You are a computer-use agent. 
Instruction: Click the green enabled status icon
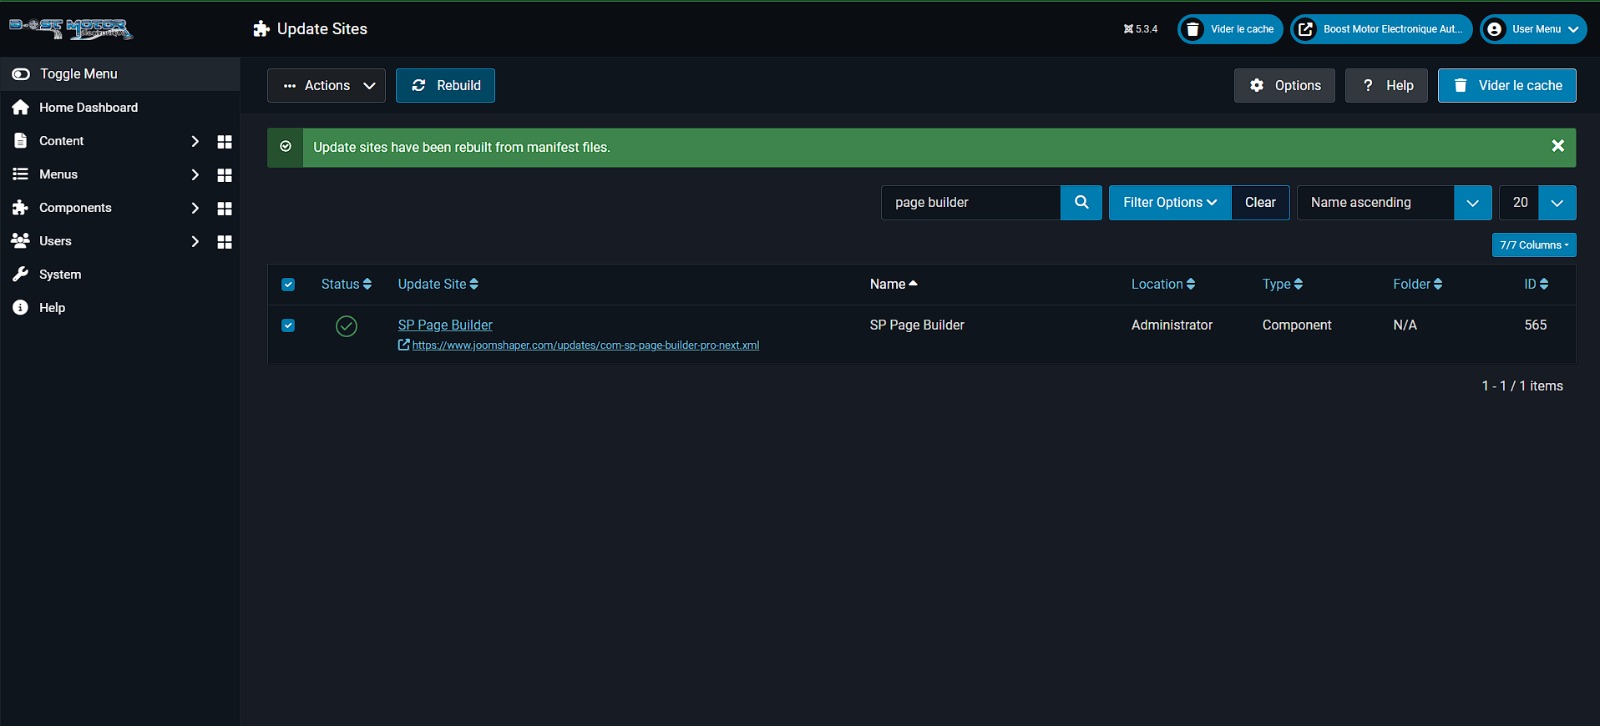tap(346, 326)
